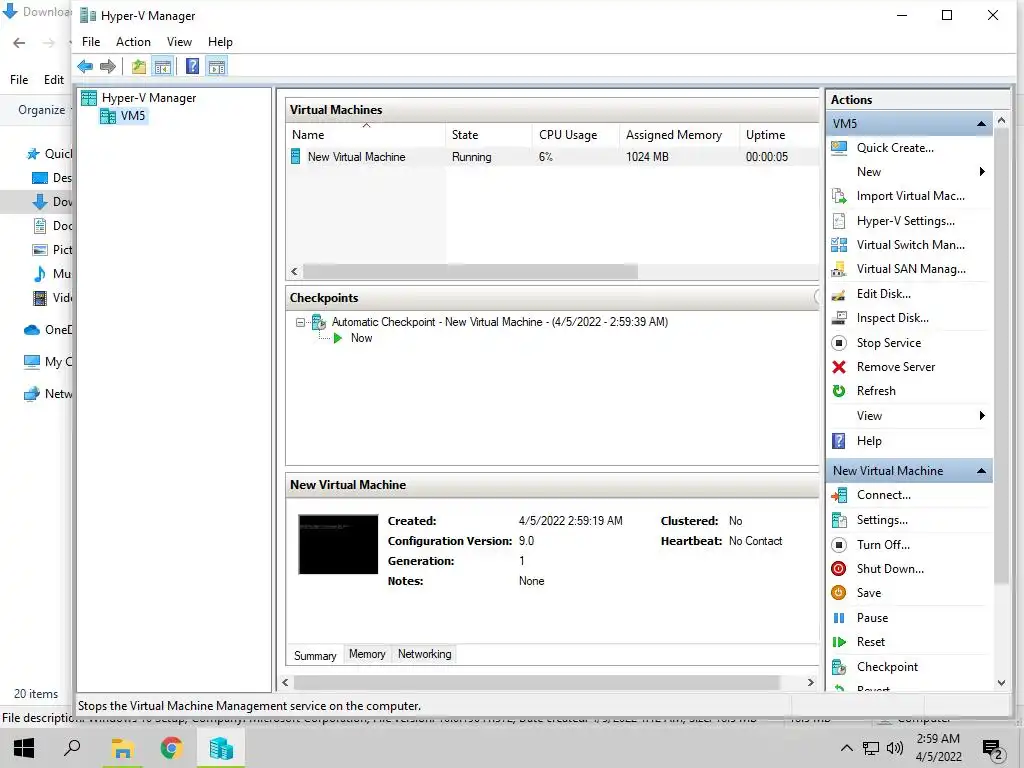Click the Import Virtual Machine icon
The width and height of the screenshot is (1024, 768).
tap(839, 196)
